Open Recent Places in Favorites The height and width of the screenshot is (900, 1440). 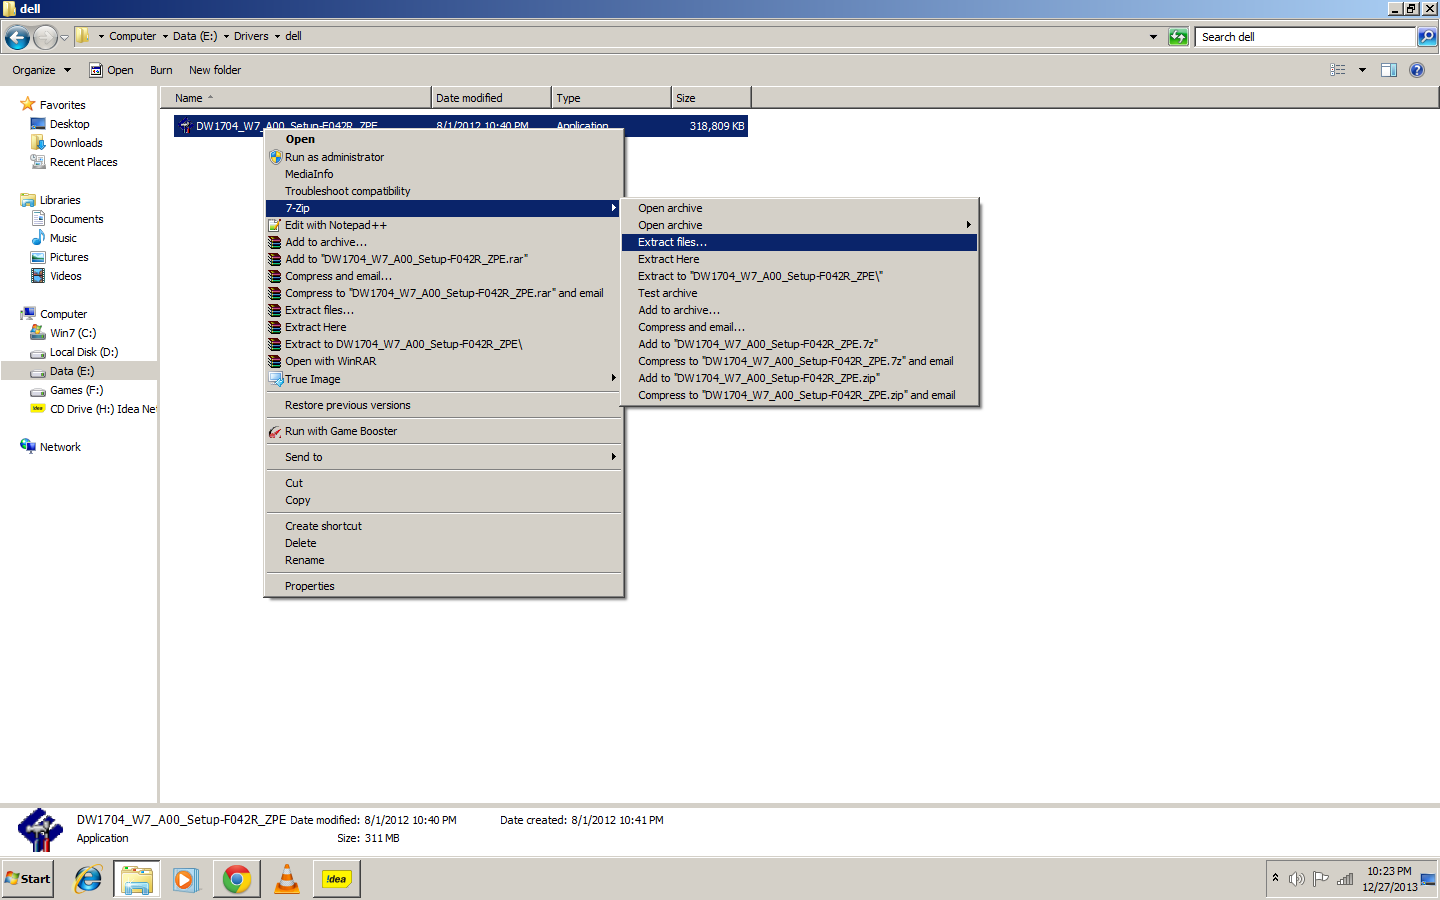[83, 162]
